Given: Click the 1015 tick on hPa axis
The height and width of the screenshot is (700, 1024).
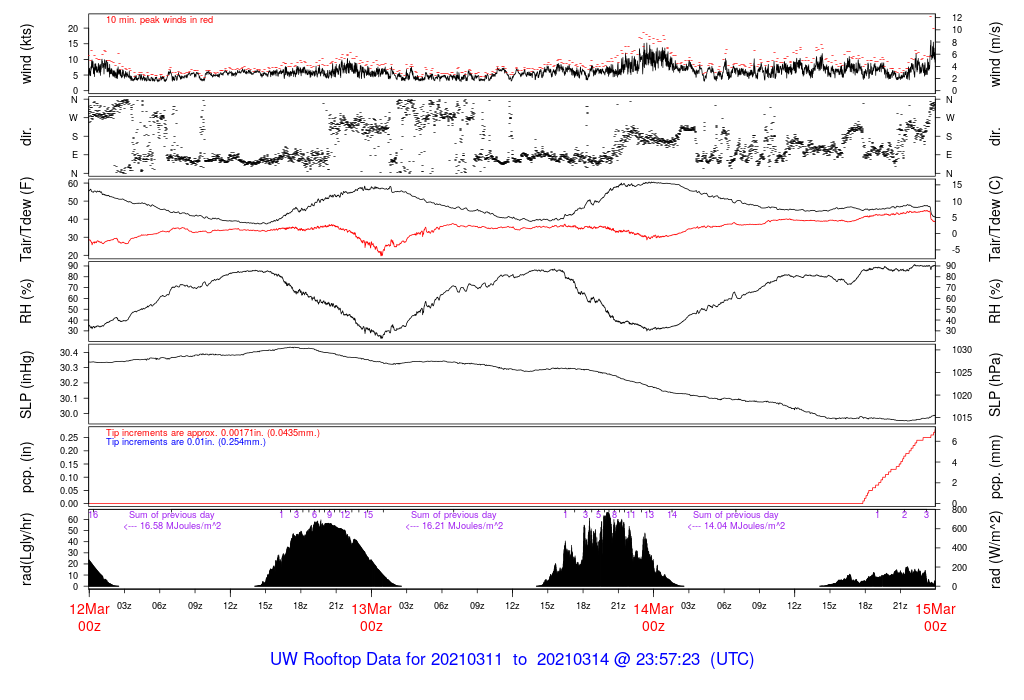Looking at the screenshot, I should click(961, 418).
